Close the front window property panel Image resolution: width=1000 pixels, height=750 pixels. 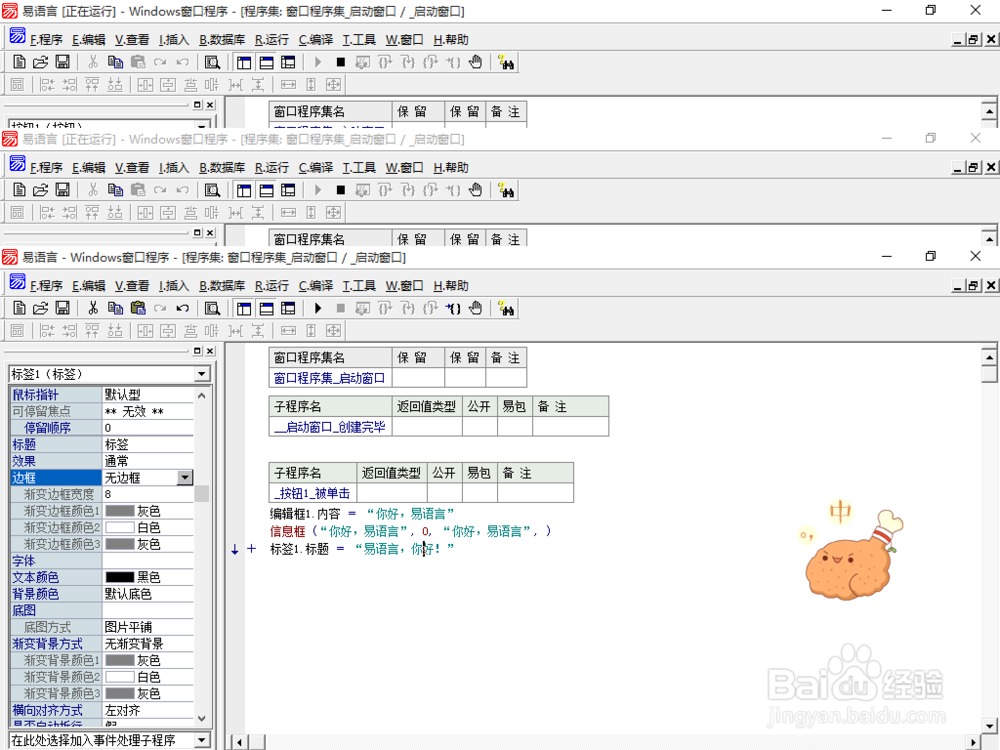click(x=210, y=351)
